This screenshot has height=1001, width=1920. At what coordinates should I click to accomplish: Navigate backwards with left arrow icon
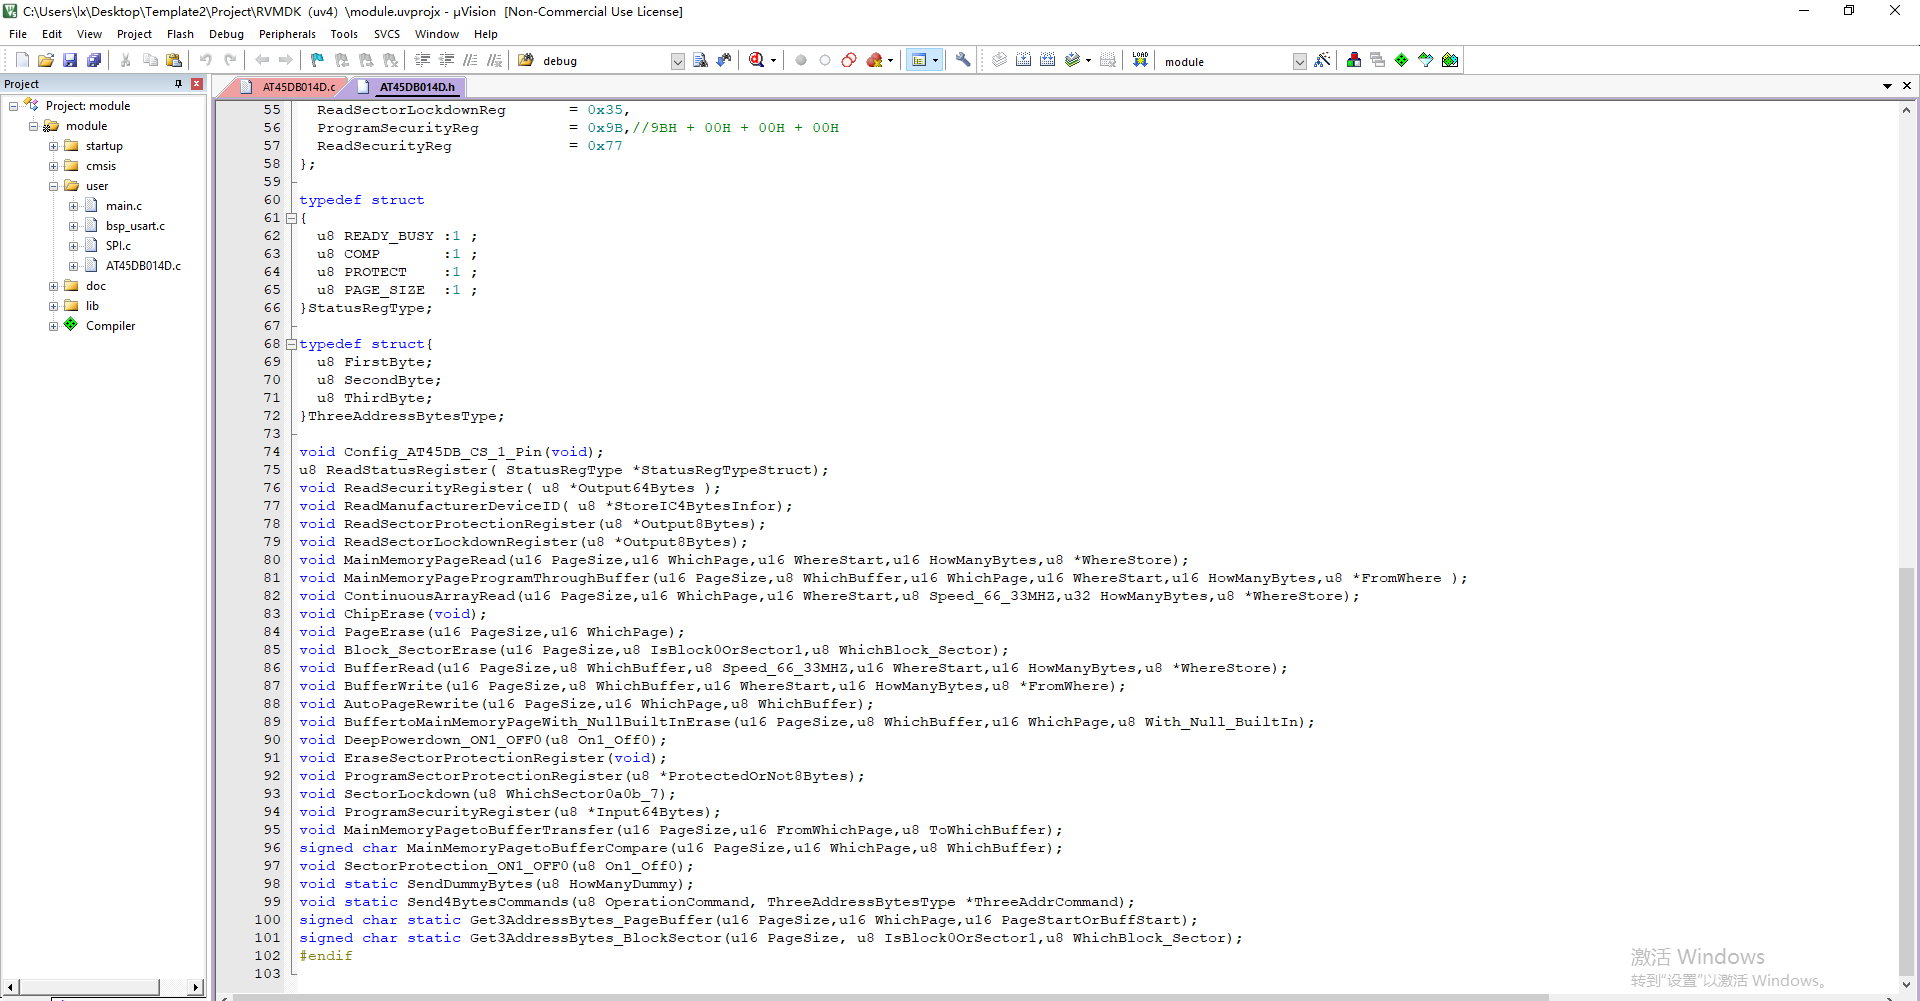pyautogui.click(x=262, y=61)
